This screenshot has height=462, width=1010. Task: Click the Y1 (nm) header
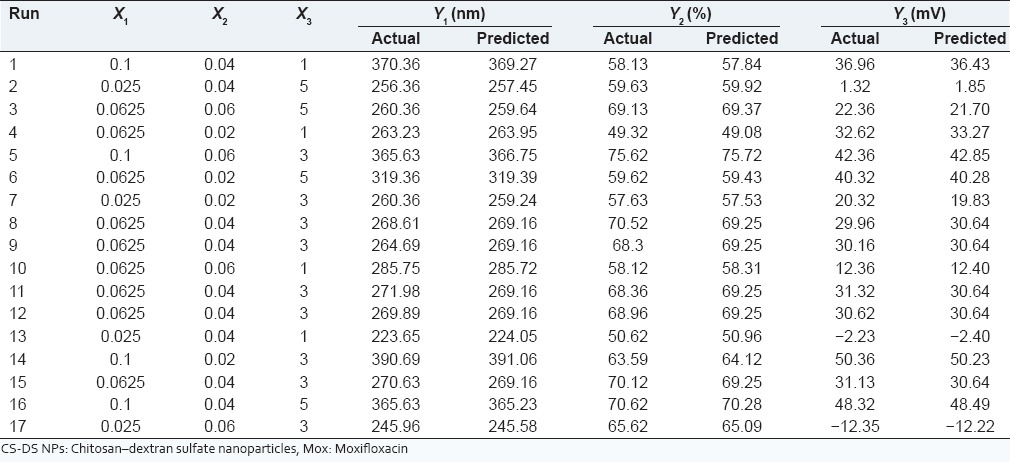click(x=455, y=15)
